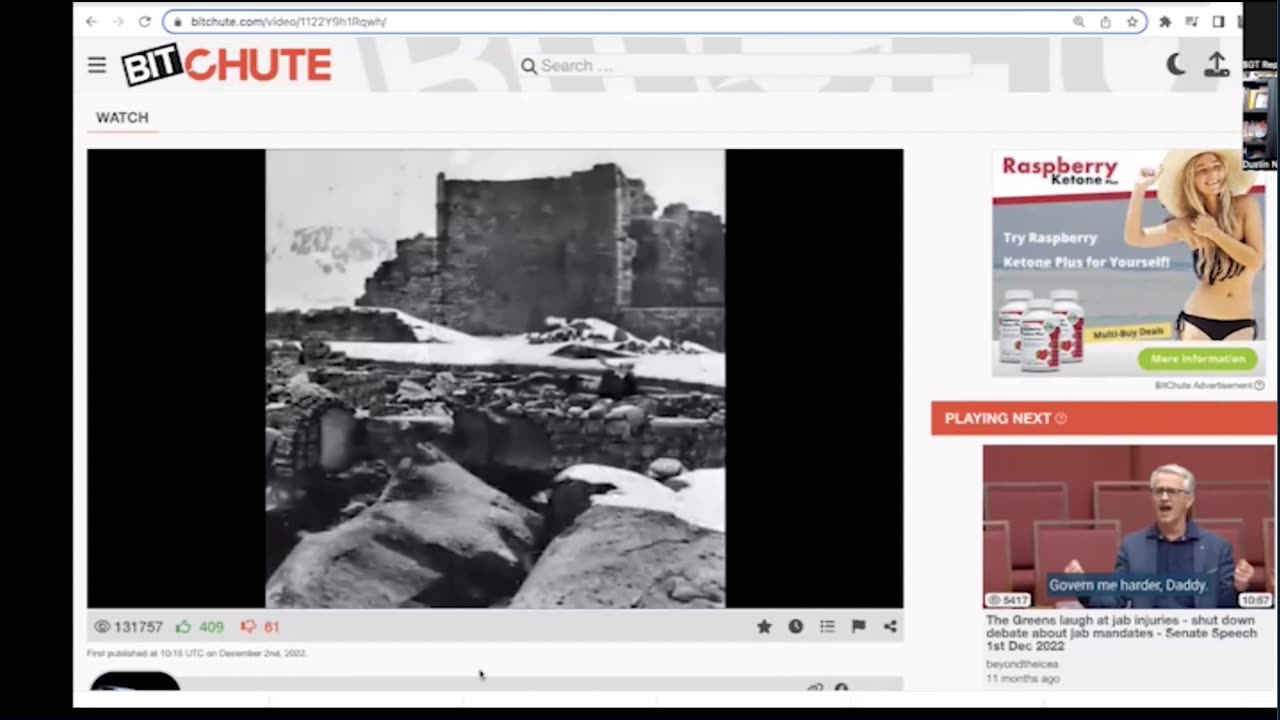
Task: Open the PLAYING NEXT header
Action: (1104, 418)
